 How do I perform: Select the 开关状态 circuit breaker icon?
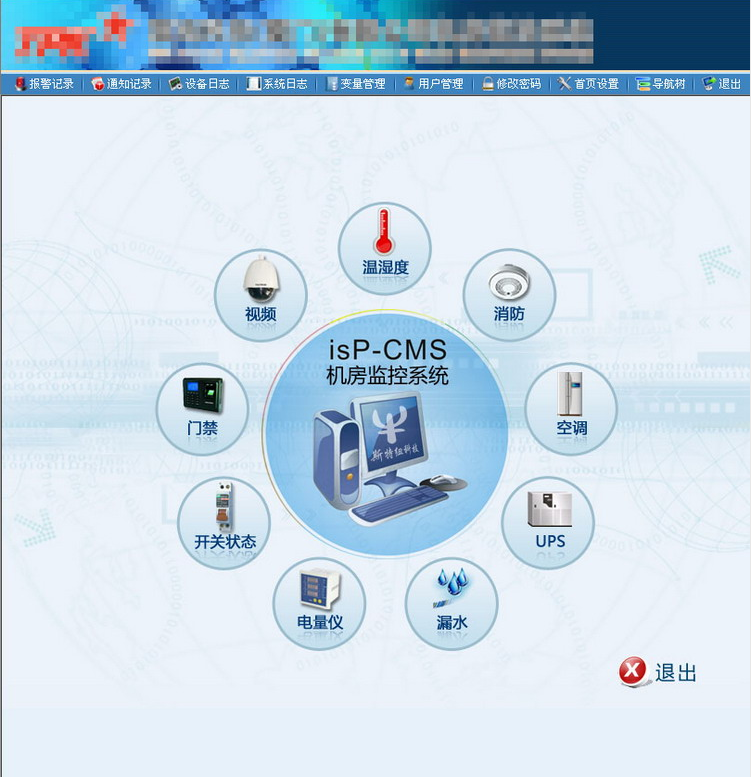224,522
